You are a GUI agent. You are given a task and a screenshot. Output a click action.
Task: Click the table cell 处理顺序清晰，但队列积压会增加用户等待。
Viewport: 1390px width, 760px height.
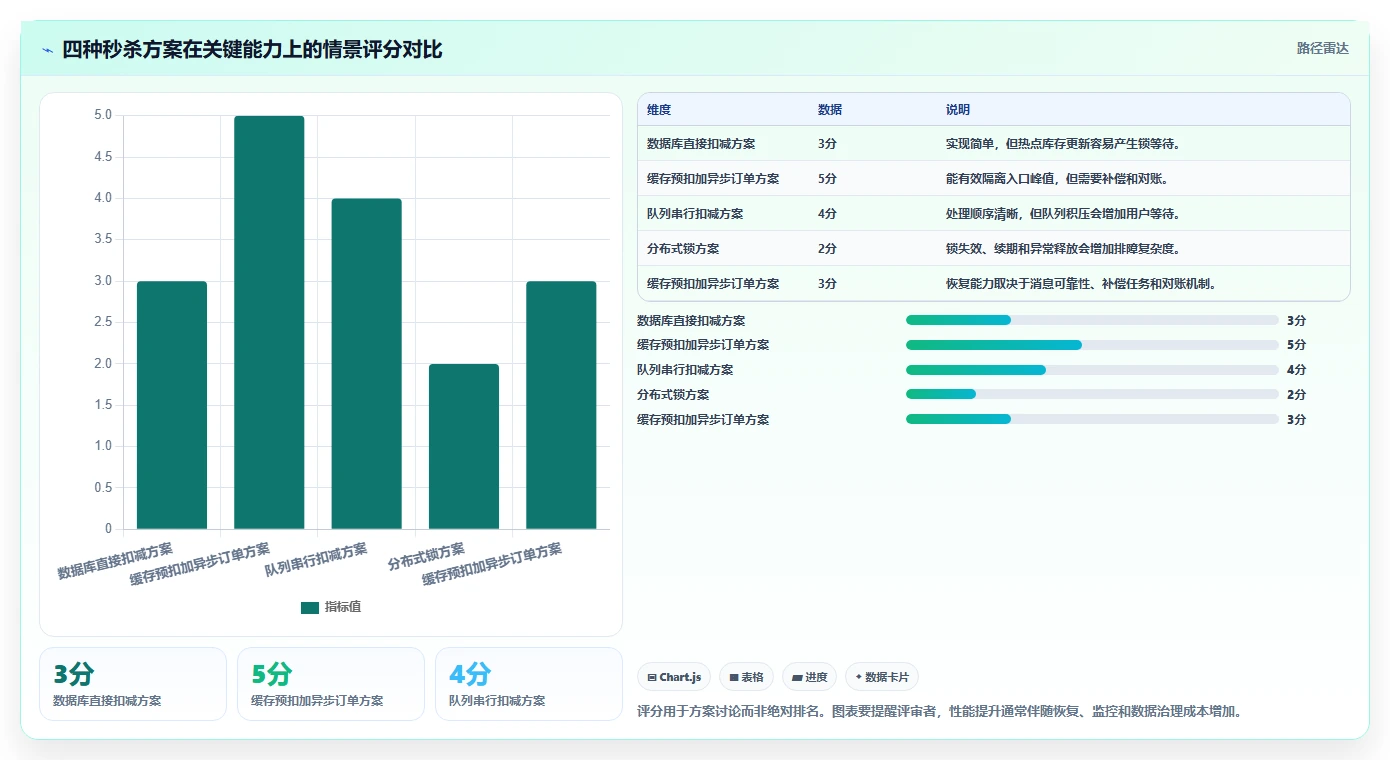point(1065,214)
